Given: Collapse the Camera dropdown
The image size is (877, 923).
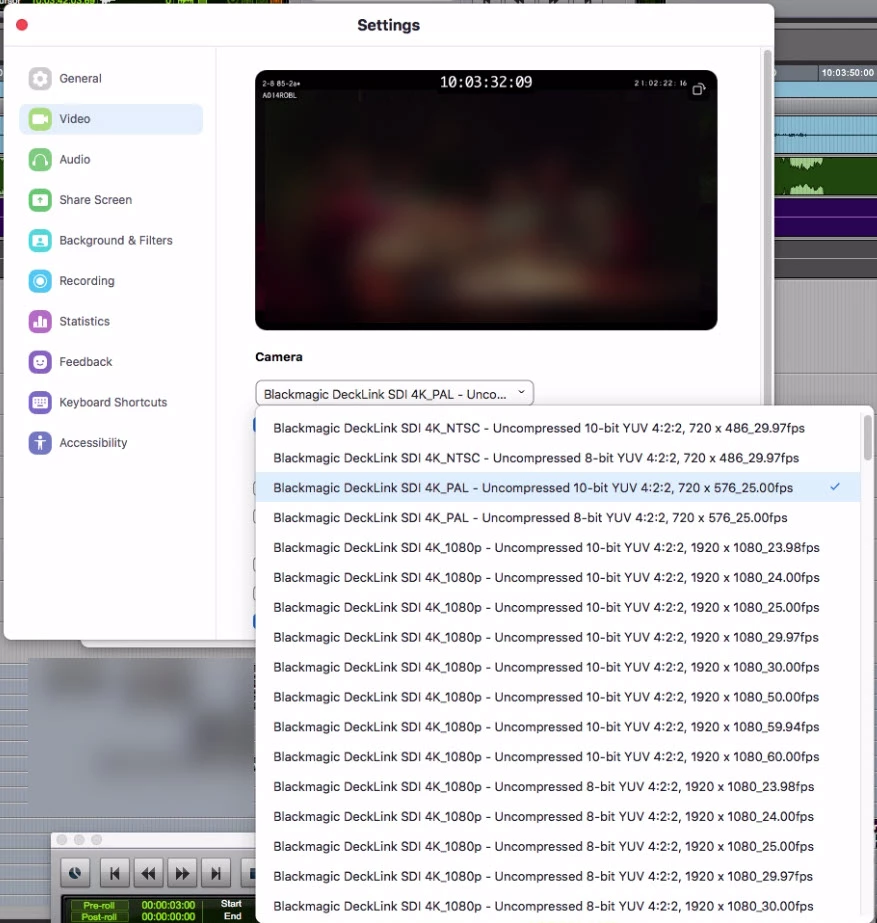Looking at the screenshot, I should (x=394, y=393).
